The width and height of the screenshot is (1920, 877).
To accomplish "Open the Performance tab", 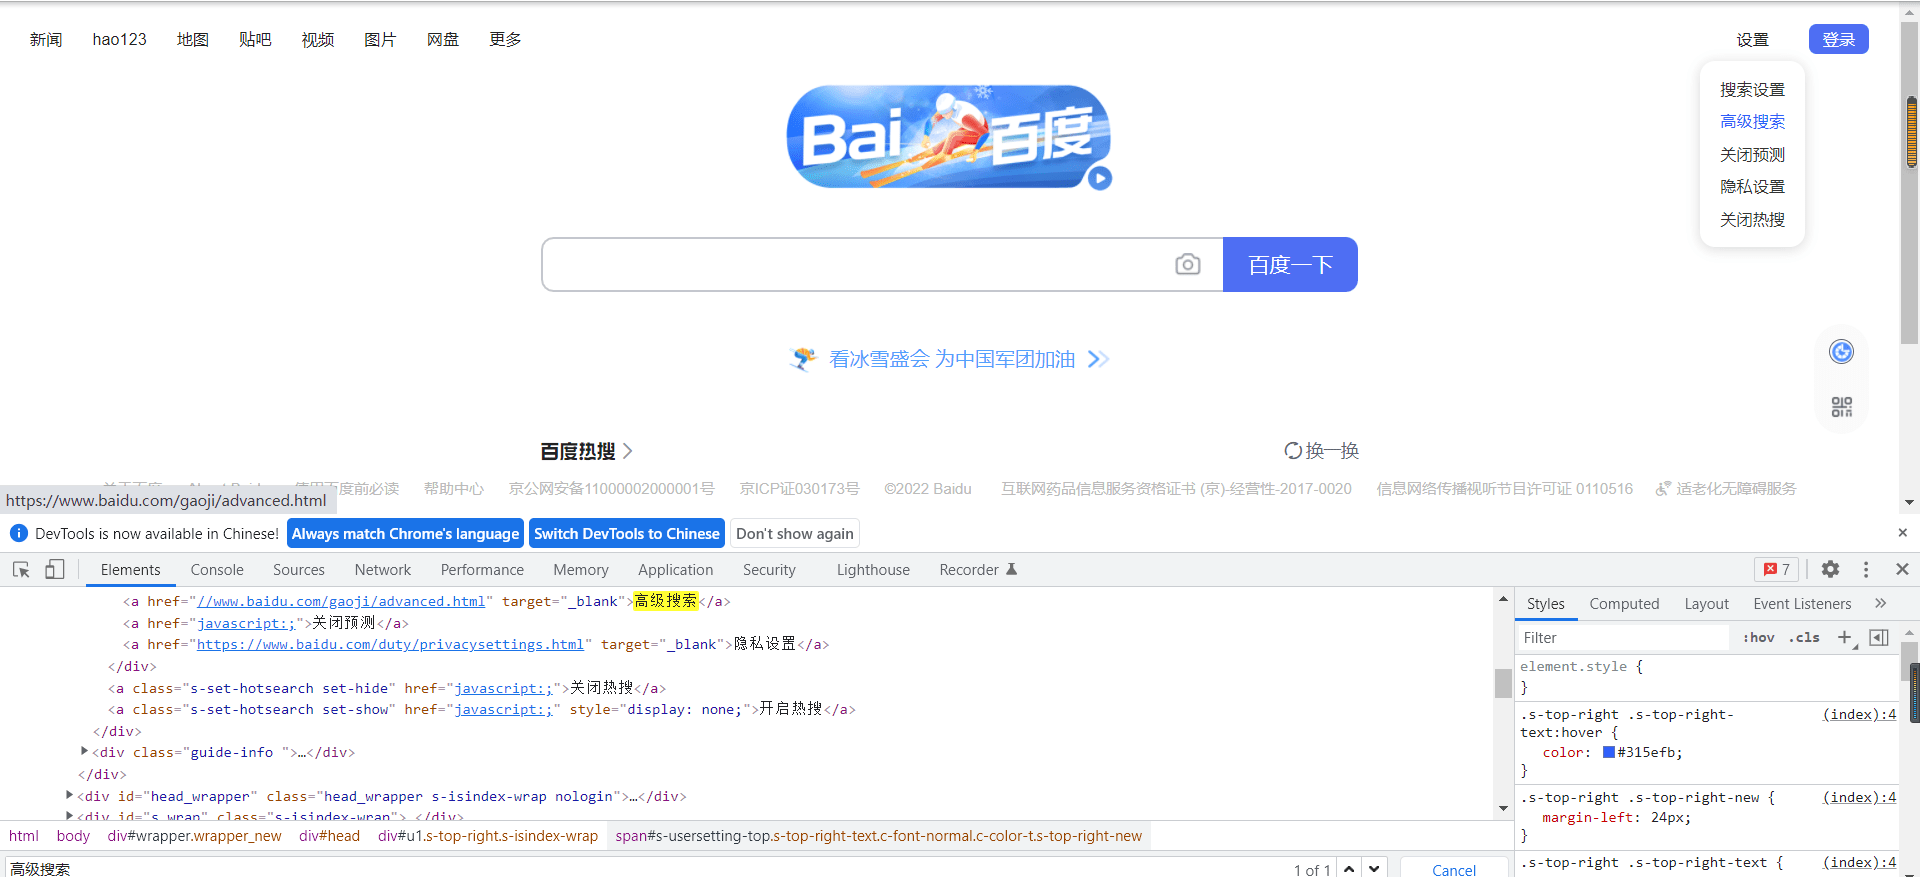I will [482, 569].
